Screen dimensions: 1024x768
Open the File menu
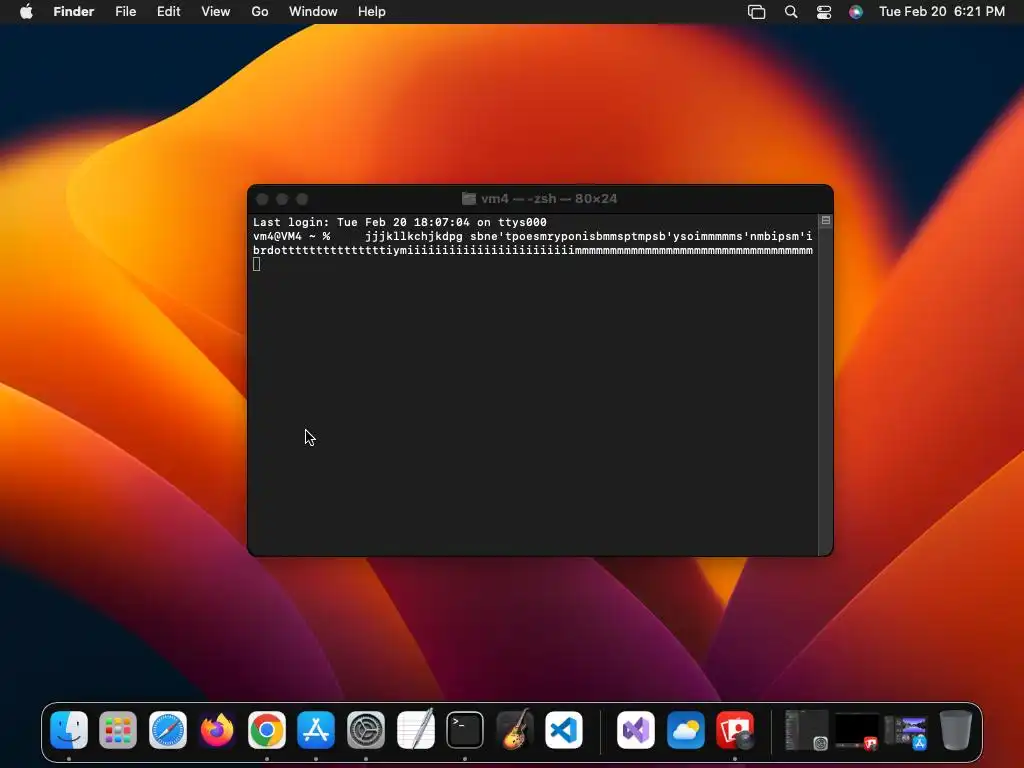(125, 12)
